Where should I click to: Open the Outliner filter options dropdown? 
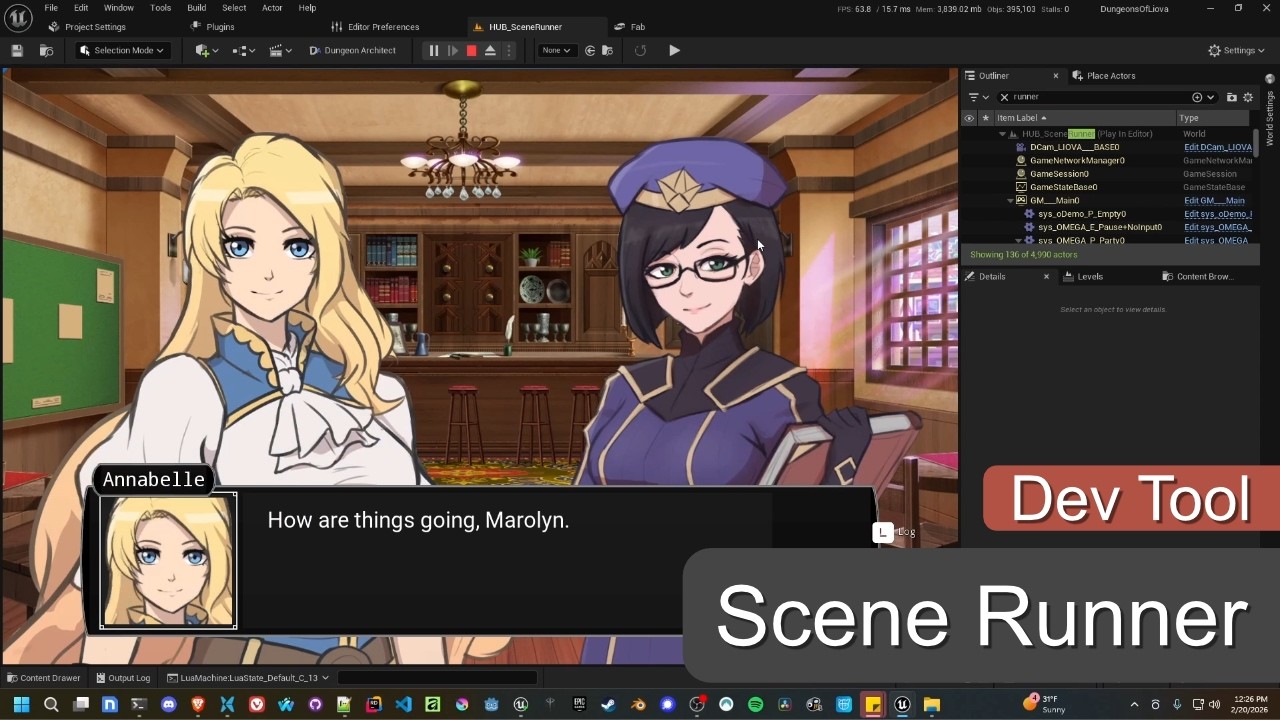pyautogui.click(x=978, y=97)
